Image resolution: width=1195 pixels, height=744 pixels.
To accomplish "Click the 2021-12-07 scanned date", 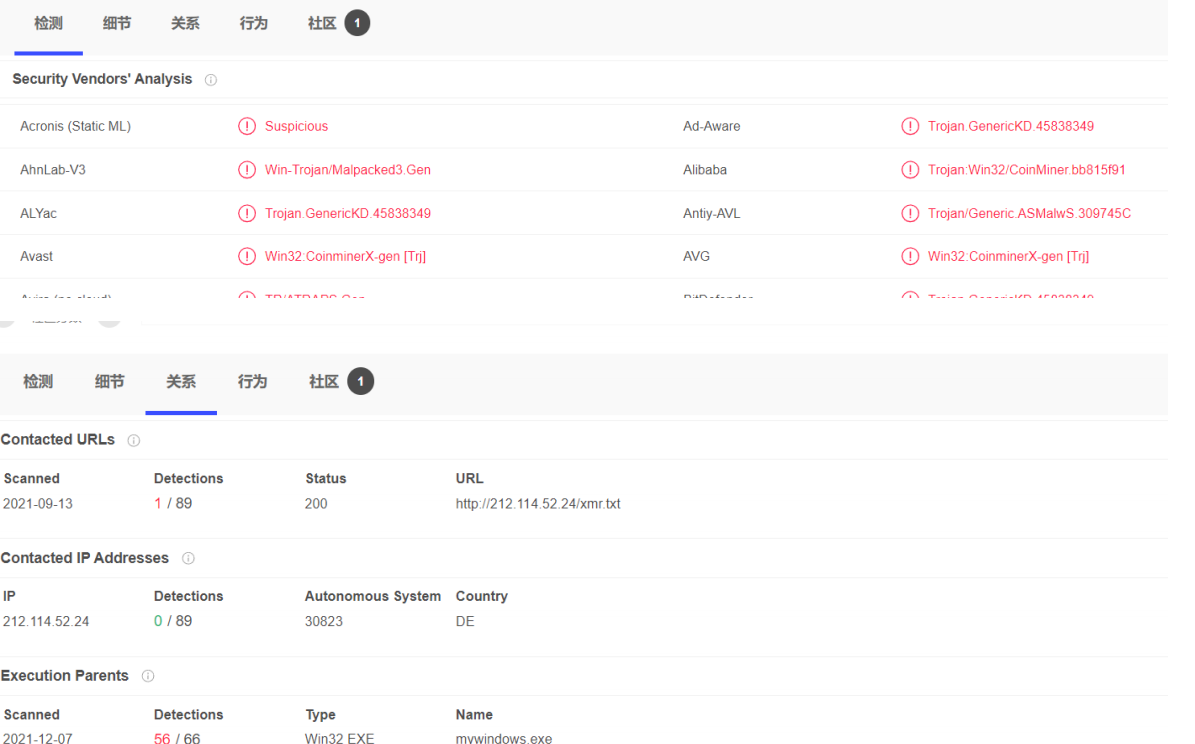I will tap(38, 739).
